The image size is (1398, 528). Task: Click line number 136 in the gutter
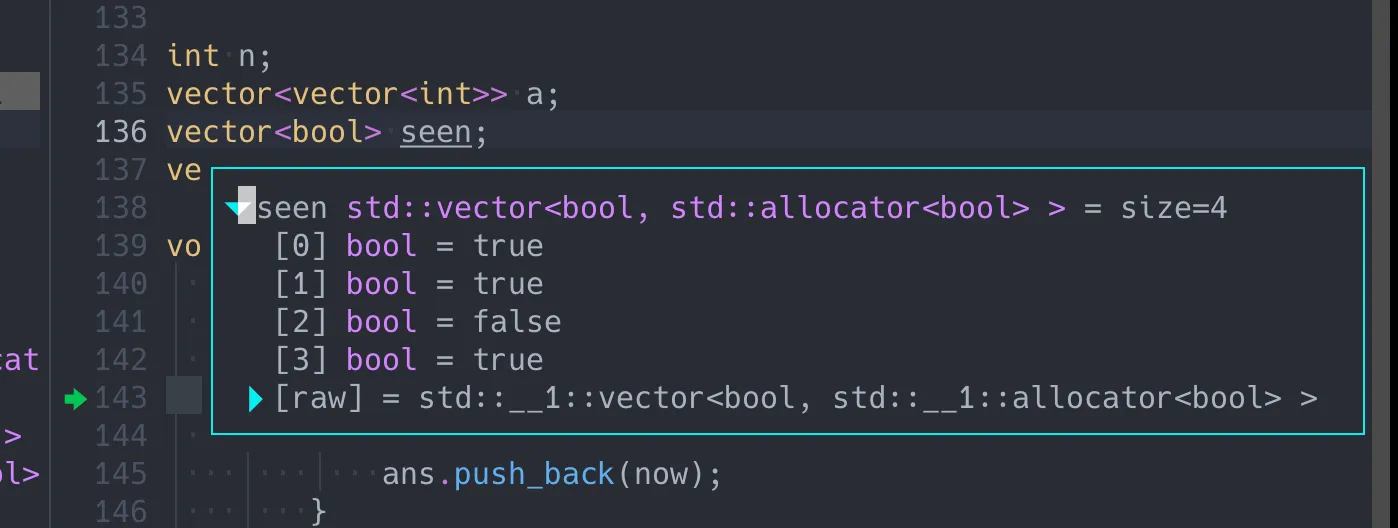(121, 132)
